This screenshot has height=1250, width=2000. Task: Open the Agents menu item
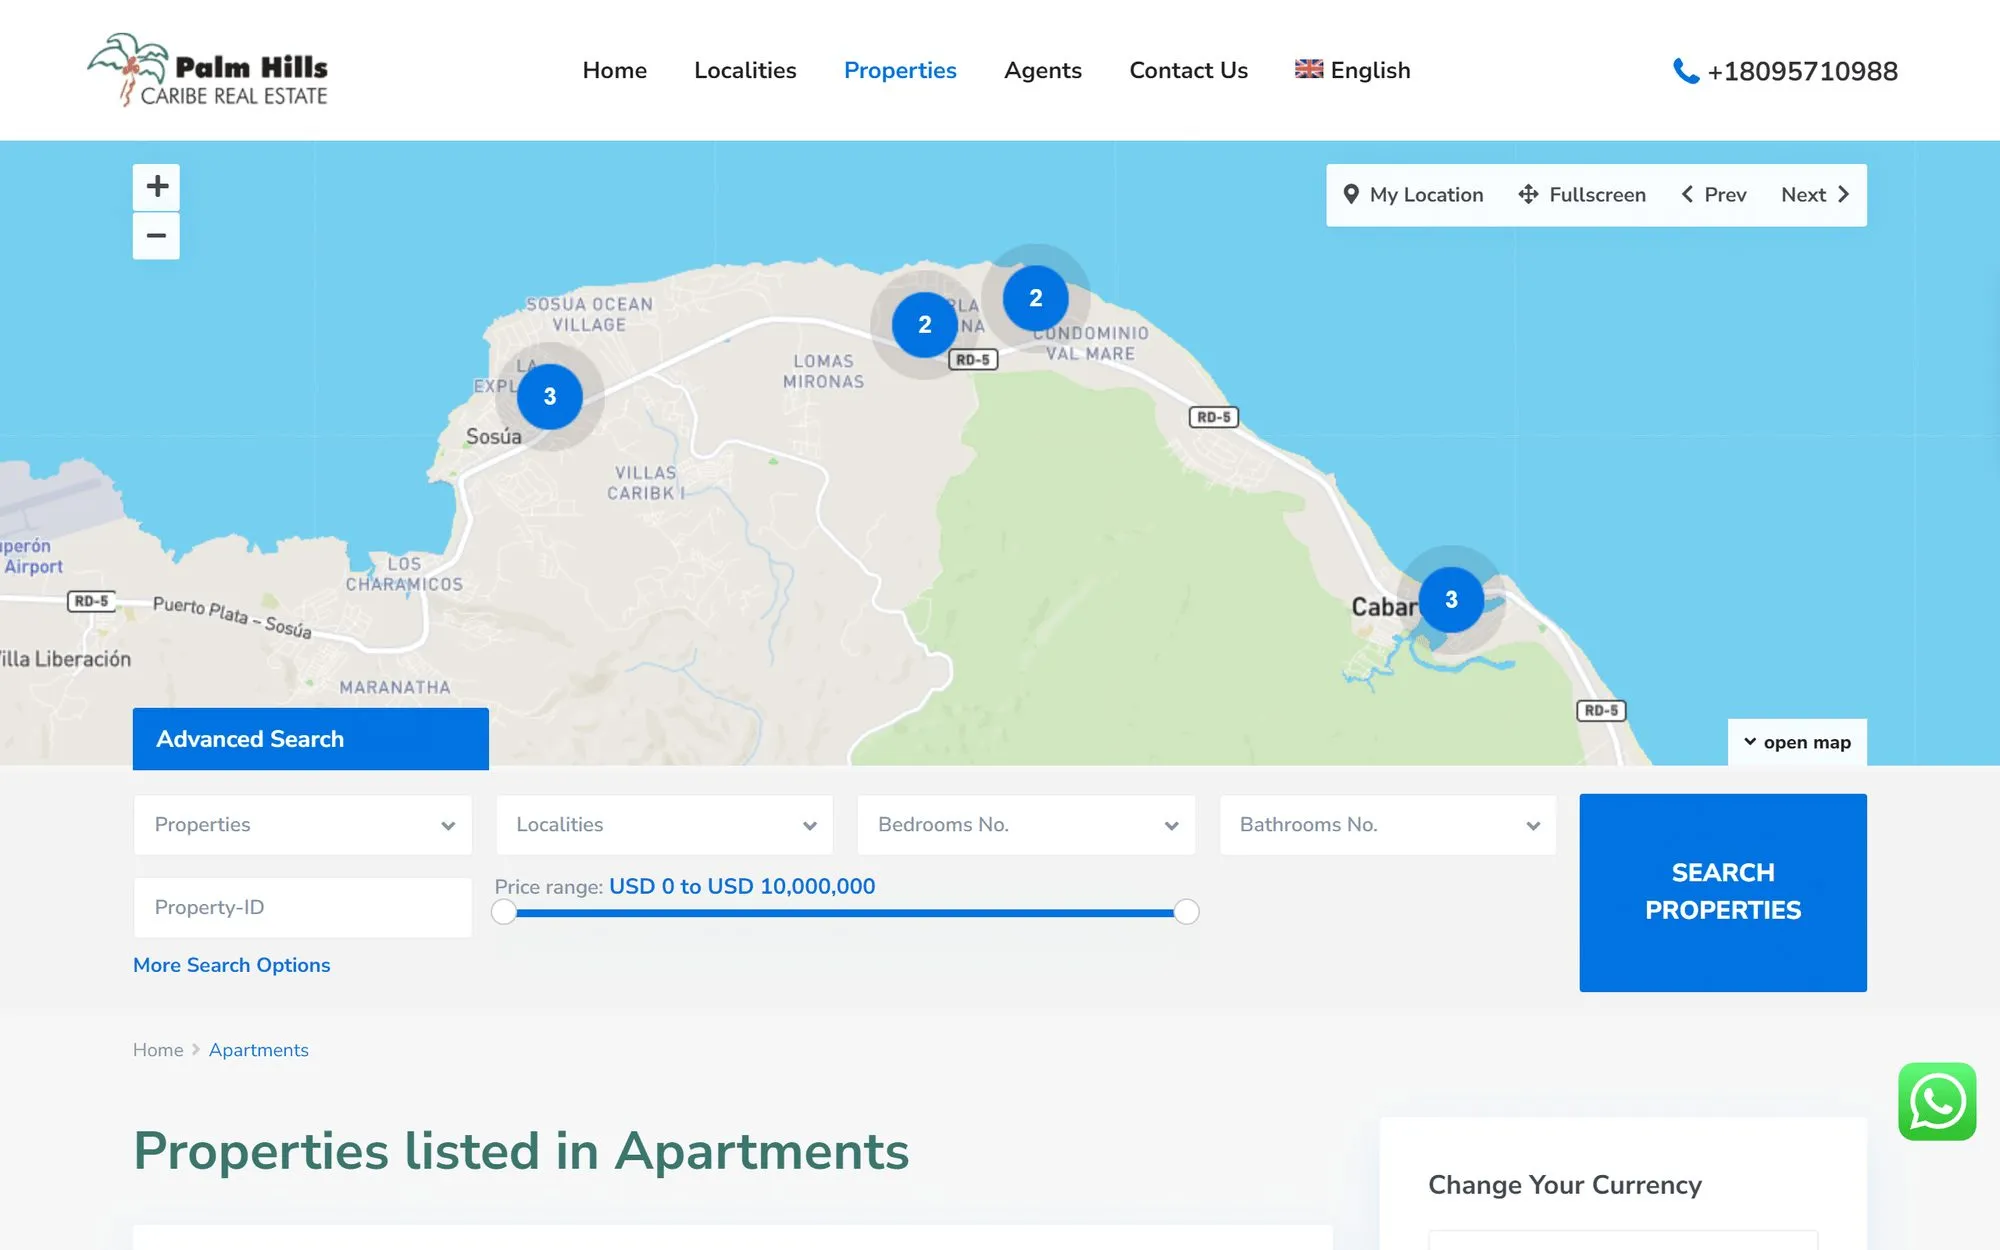1043,70
